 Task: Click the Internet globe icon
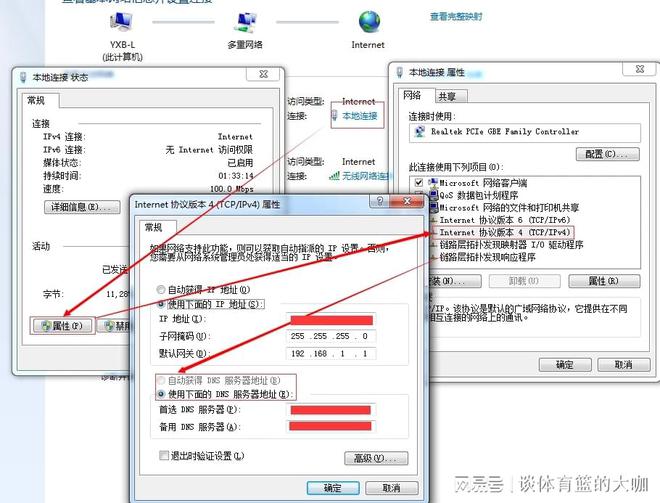coord(369,21)
